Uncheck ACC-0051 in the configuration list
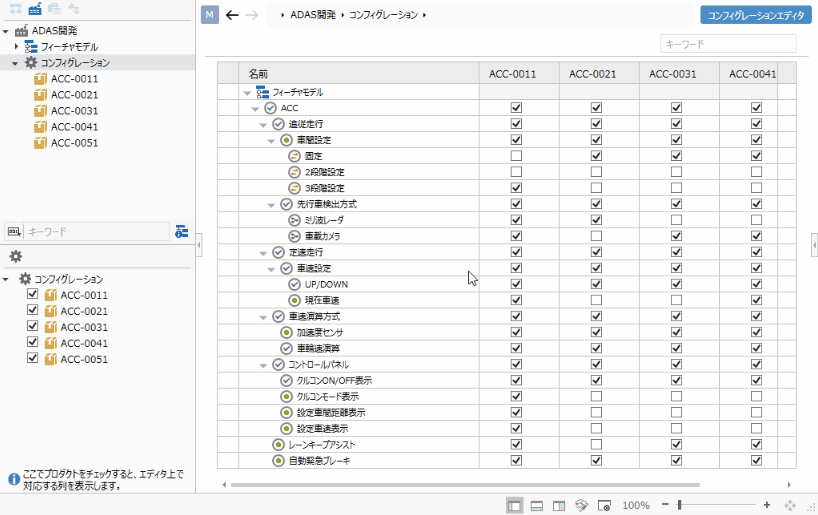818x515 pixels. click(x=32, y=358)
